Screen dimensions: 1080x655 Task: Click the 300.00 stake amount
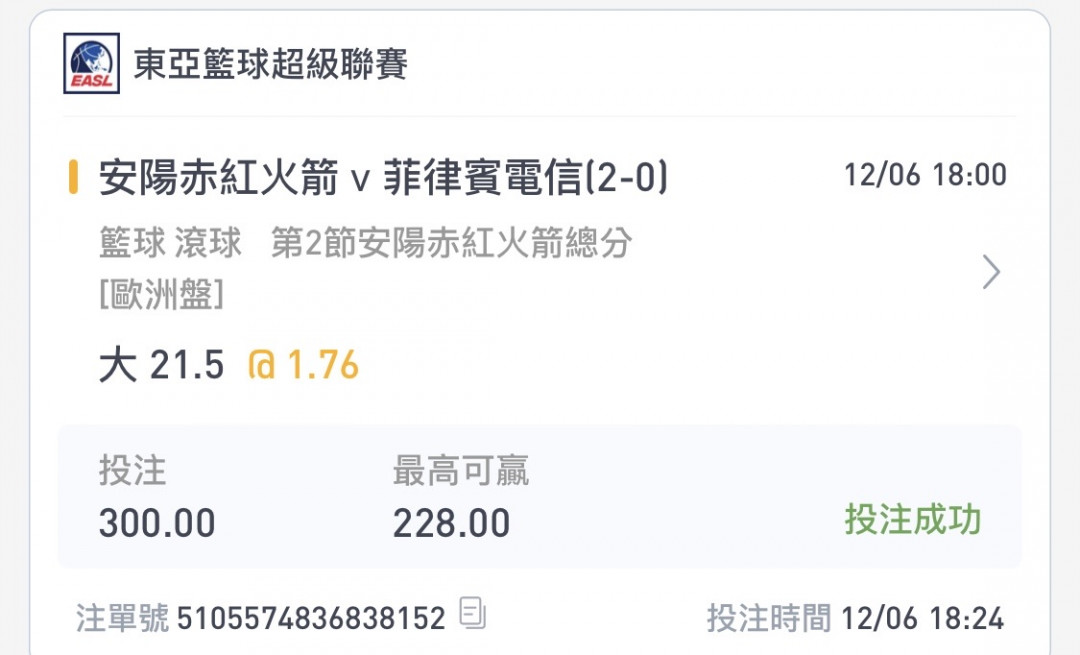(x=157, y=523)
